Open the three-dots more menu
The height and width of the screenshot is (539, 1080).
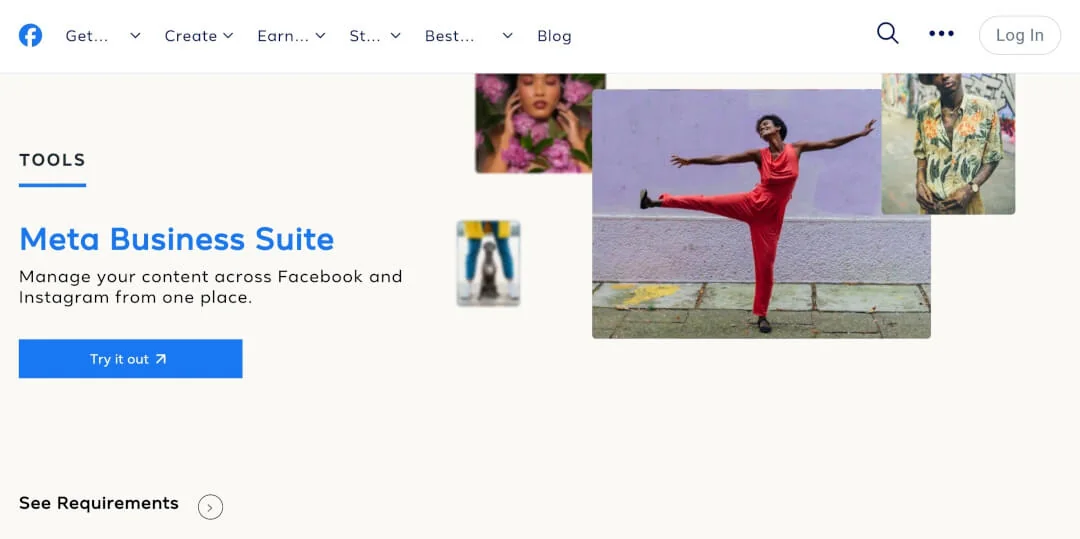pos(941,33)
